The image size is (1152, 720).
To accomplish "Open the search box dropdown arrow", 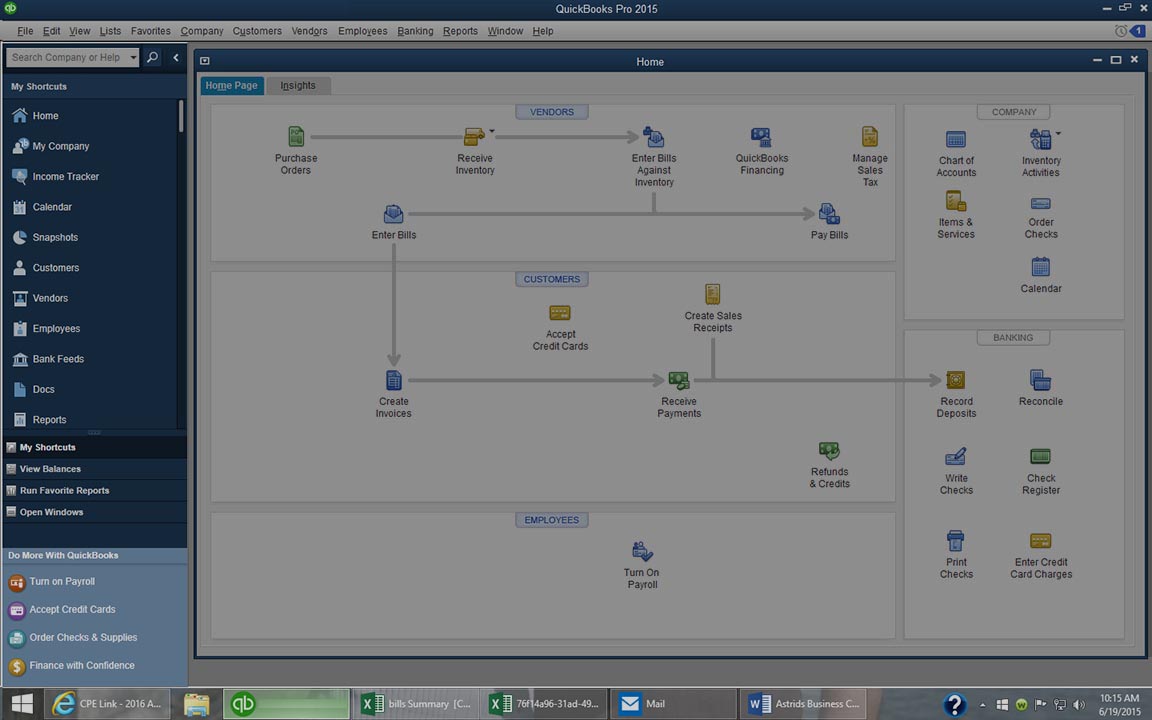I will coord(133,58).
